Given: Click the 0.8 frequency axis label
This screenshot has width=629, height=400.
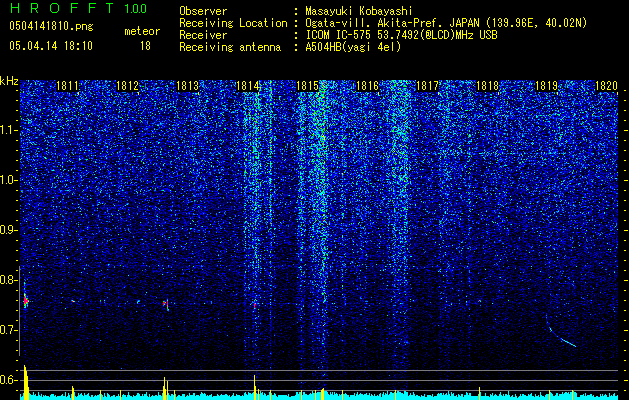Looking at the screenshot, I should tap(9, 280).
